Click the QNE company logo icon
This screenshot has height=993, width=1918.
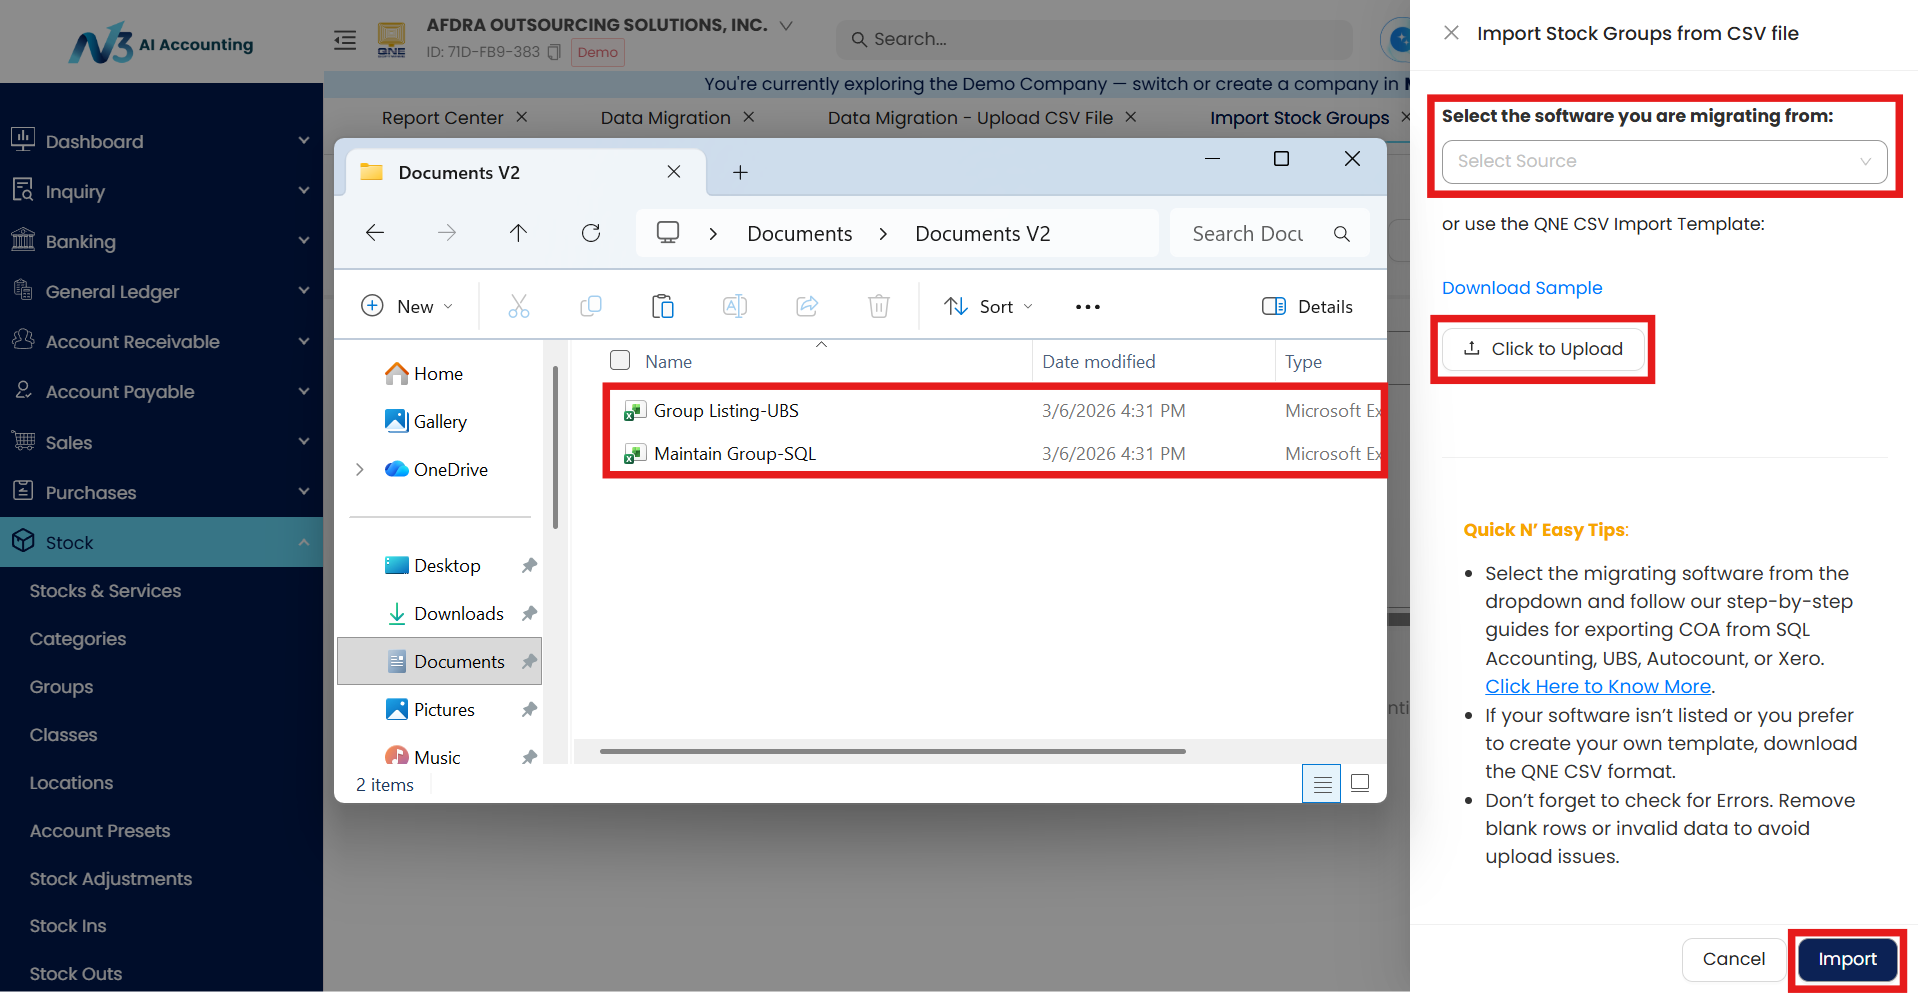391,40
